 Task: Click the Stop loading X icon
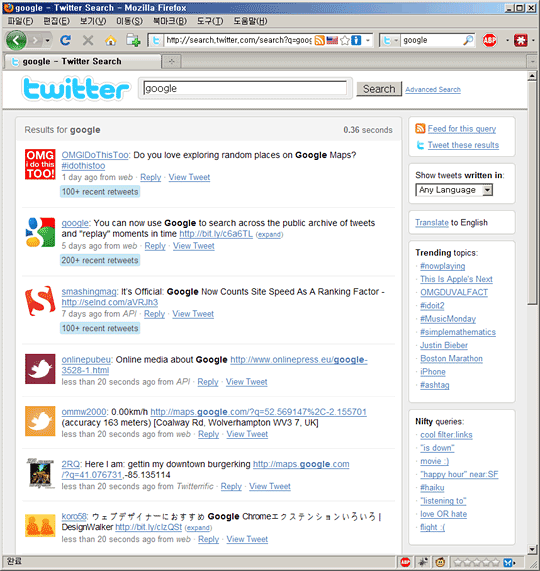point(88,40)
